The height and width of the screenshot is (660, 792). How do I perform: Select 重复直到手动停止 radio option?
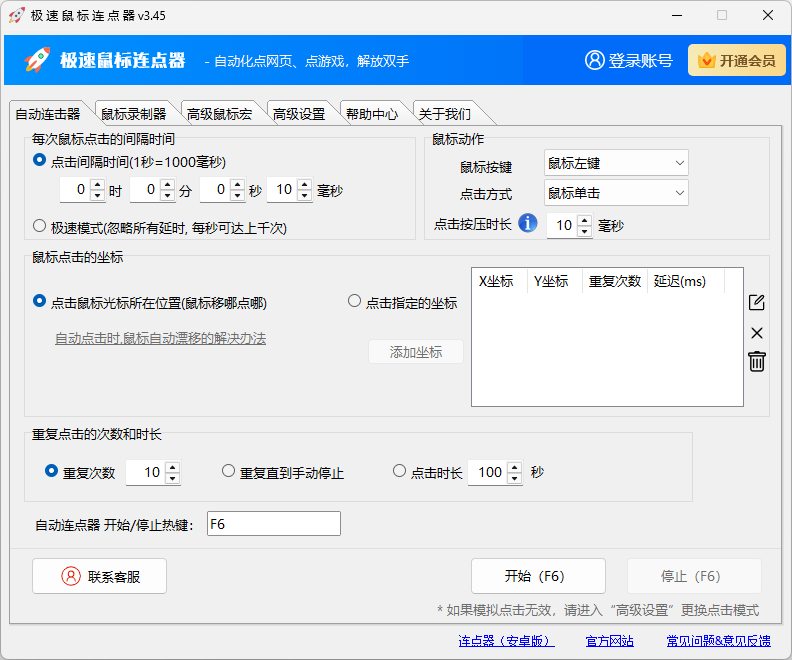(x=229, y=471)
